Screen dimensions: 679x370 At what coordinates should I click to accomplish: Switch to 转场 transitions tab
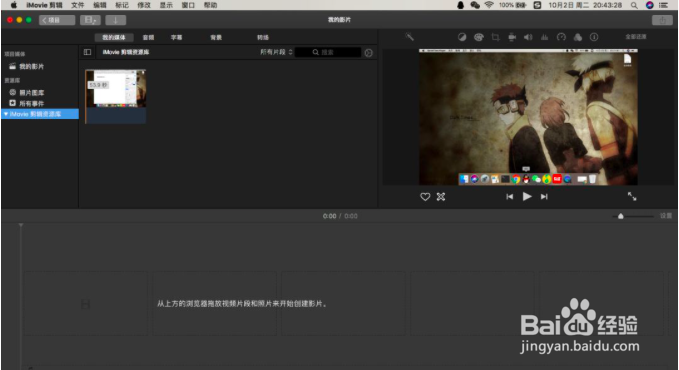263,38
